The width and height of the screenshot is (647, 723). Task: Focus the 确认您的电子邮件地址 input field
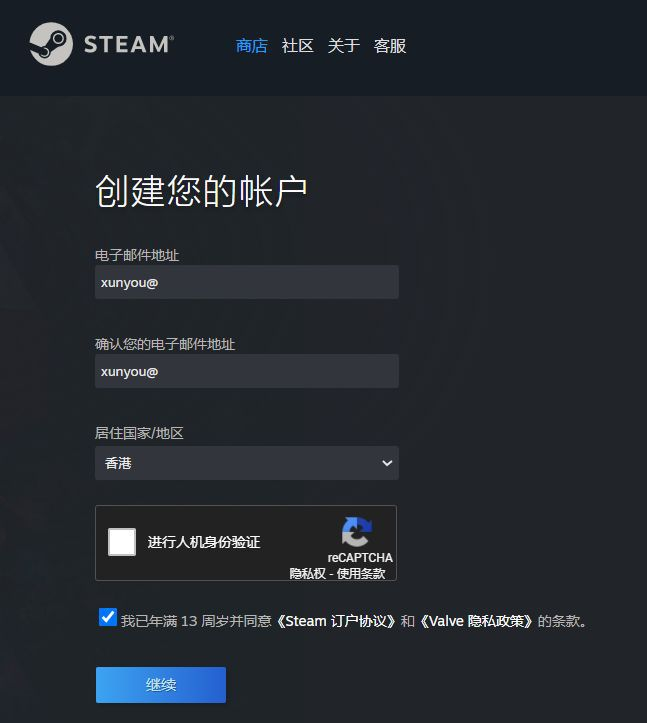247,371
